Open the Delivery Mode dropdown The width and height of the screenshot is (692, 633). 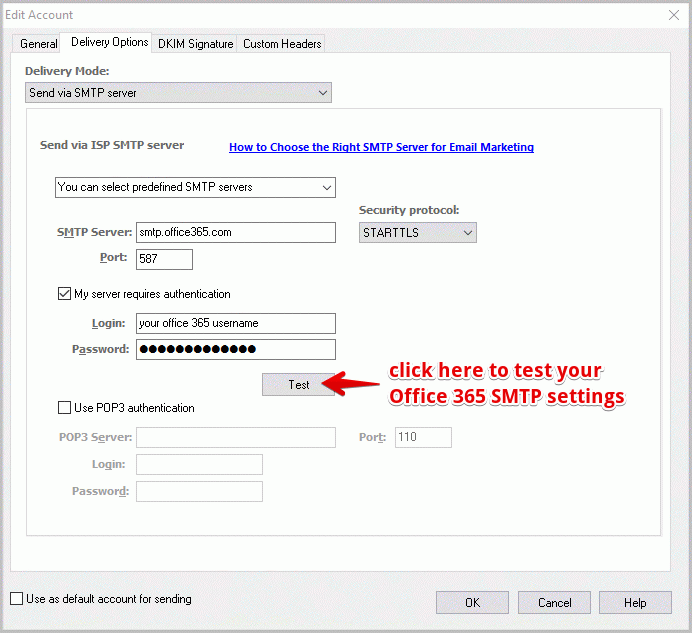click(x=178, y=93)
